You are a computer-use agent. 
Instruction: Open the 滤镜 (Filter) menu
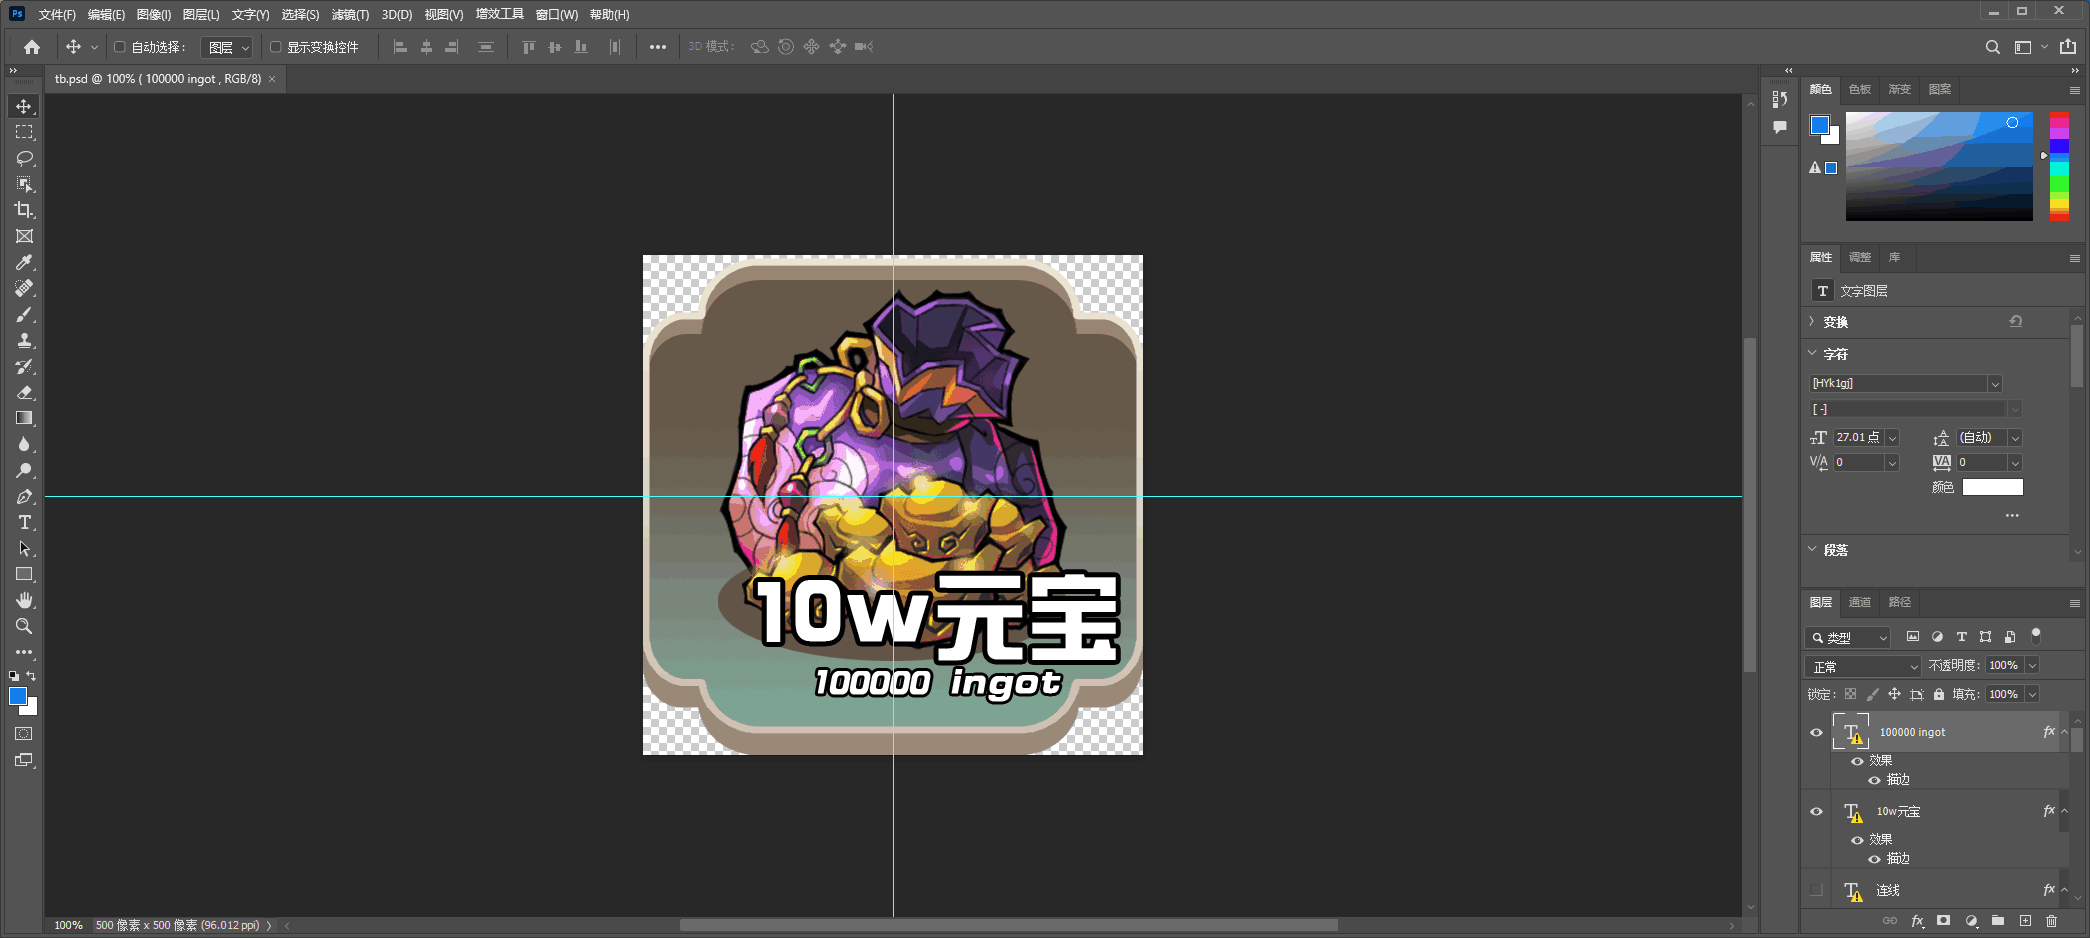(350, 15)
